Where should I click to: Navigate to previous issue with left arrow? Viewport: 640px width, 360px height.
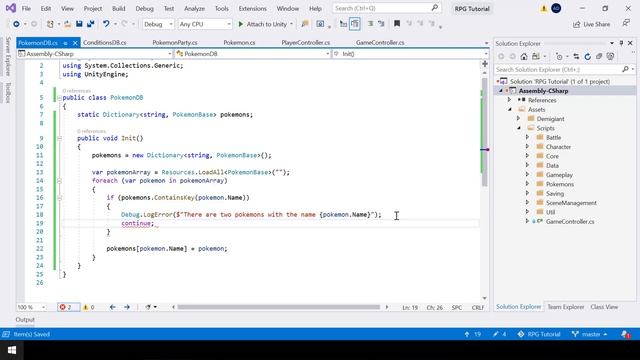[x=113, y=307]
